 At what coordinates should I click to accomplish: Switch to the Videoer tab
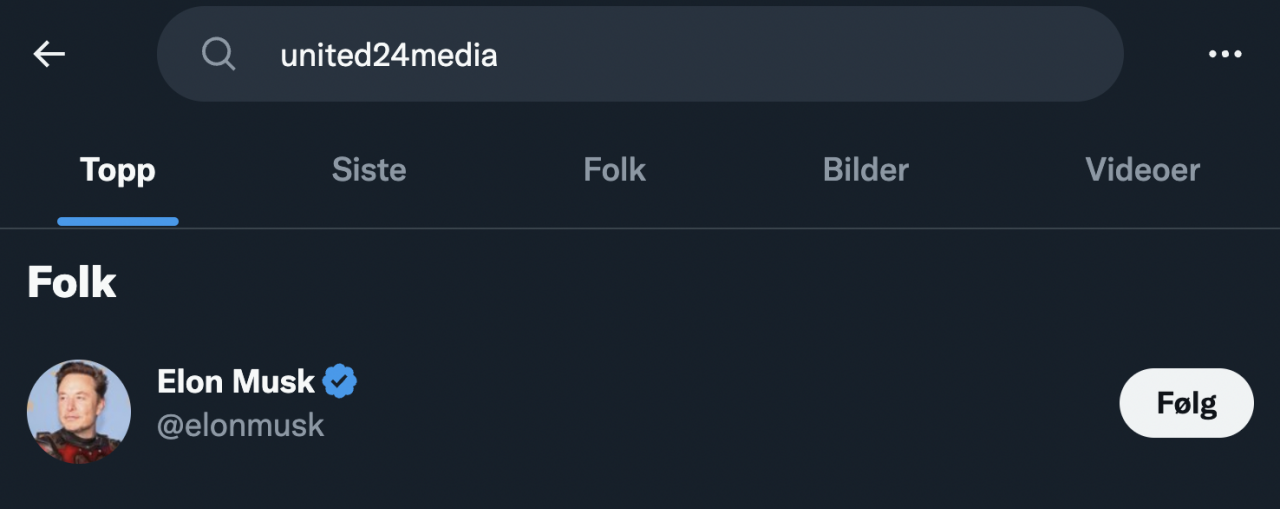[x=1142, y=170]
